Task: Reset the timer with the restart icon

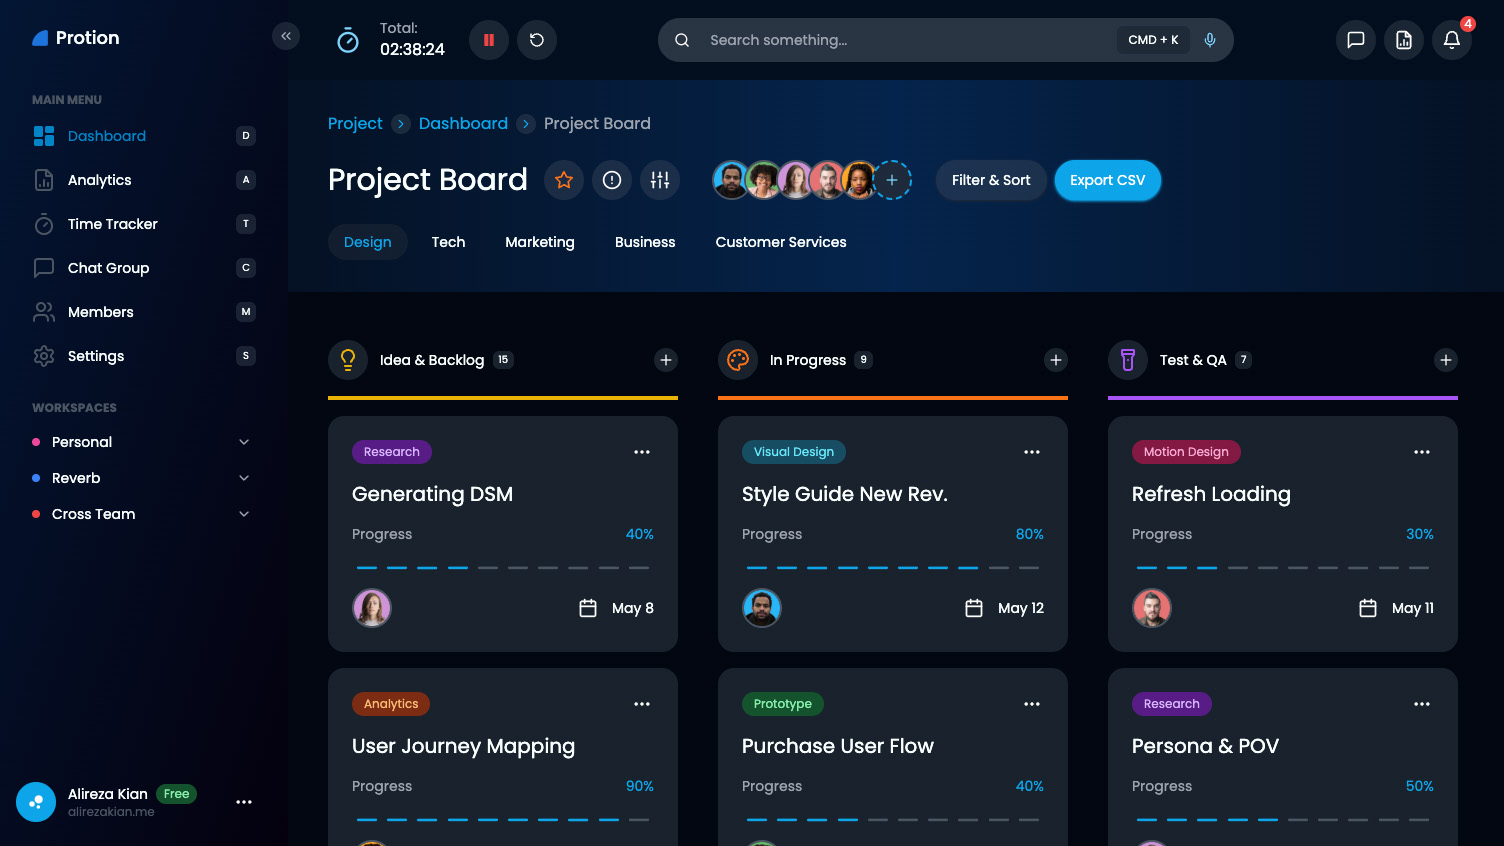Action: 537,40
